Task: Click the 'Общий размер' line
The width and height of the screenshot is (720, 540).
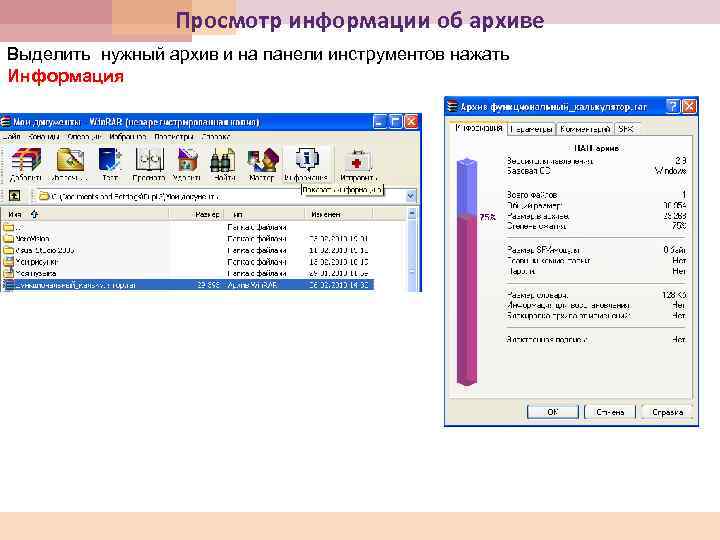Action: [x=596, y=205]
